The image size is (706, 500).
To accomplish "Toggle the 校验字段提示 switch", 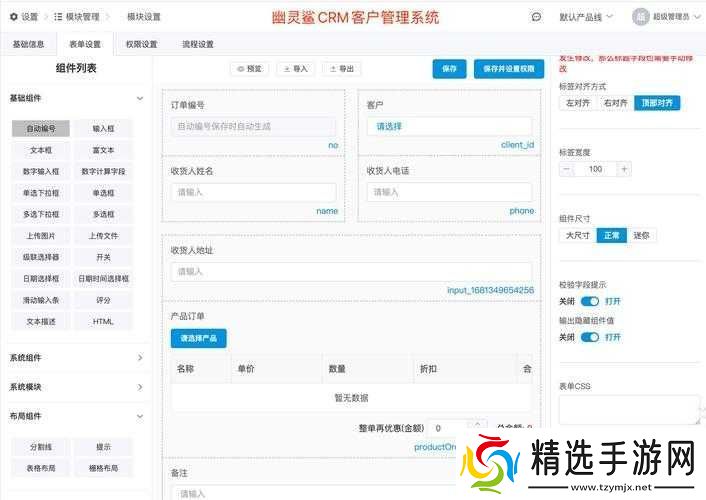I will (x=590, y=301).
